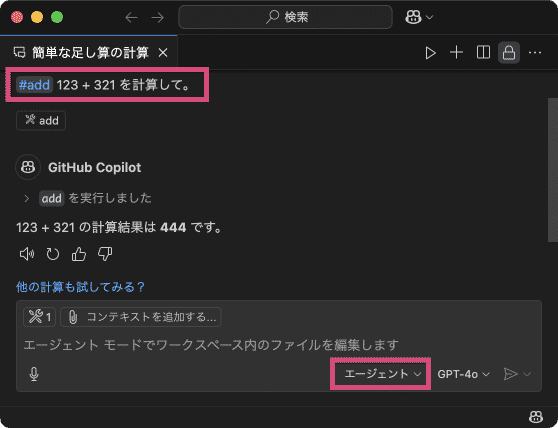The height and width of the screenshot is (428, 558).
Task: Close the 簡単な足し算の計算 tab
Action: [x=163, y=53]
